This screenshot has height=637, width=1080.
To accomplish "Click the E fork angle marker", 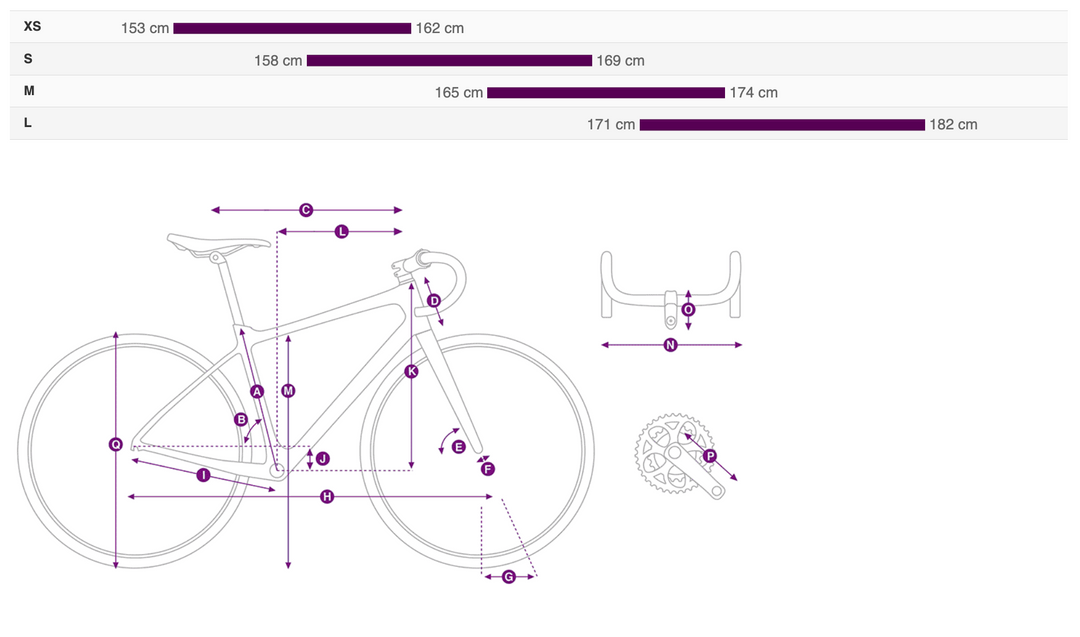I will tap(458, 447).
